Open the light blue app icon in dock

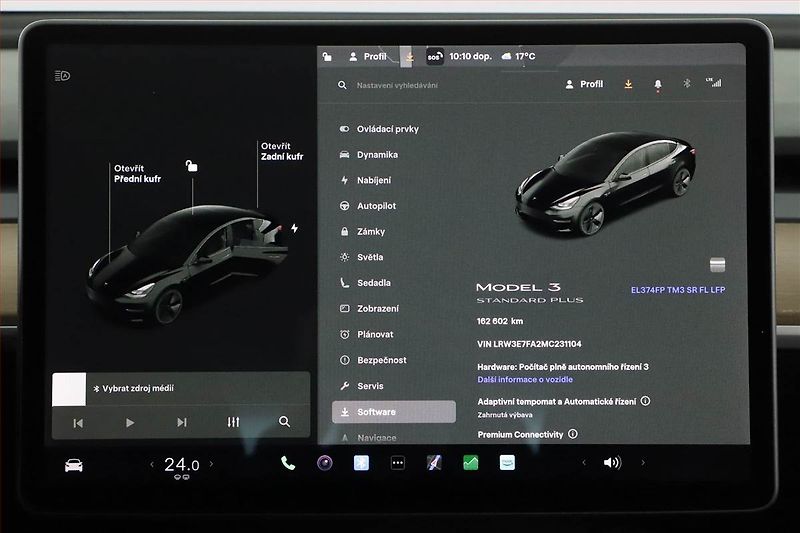(x=507, y=463)
